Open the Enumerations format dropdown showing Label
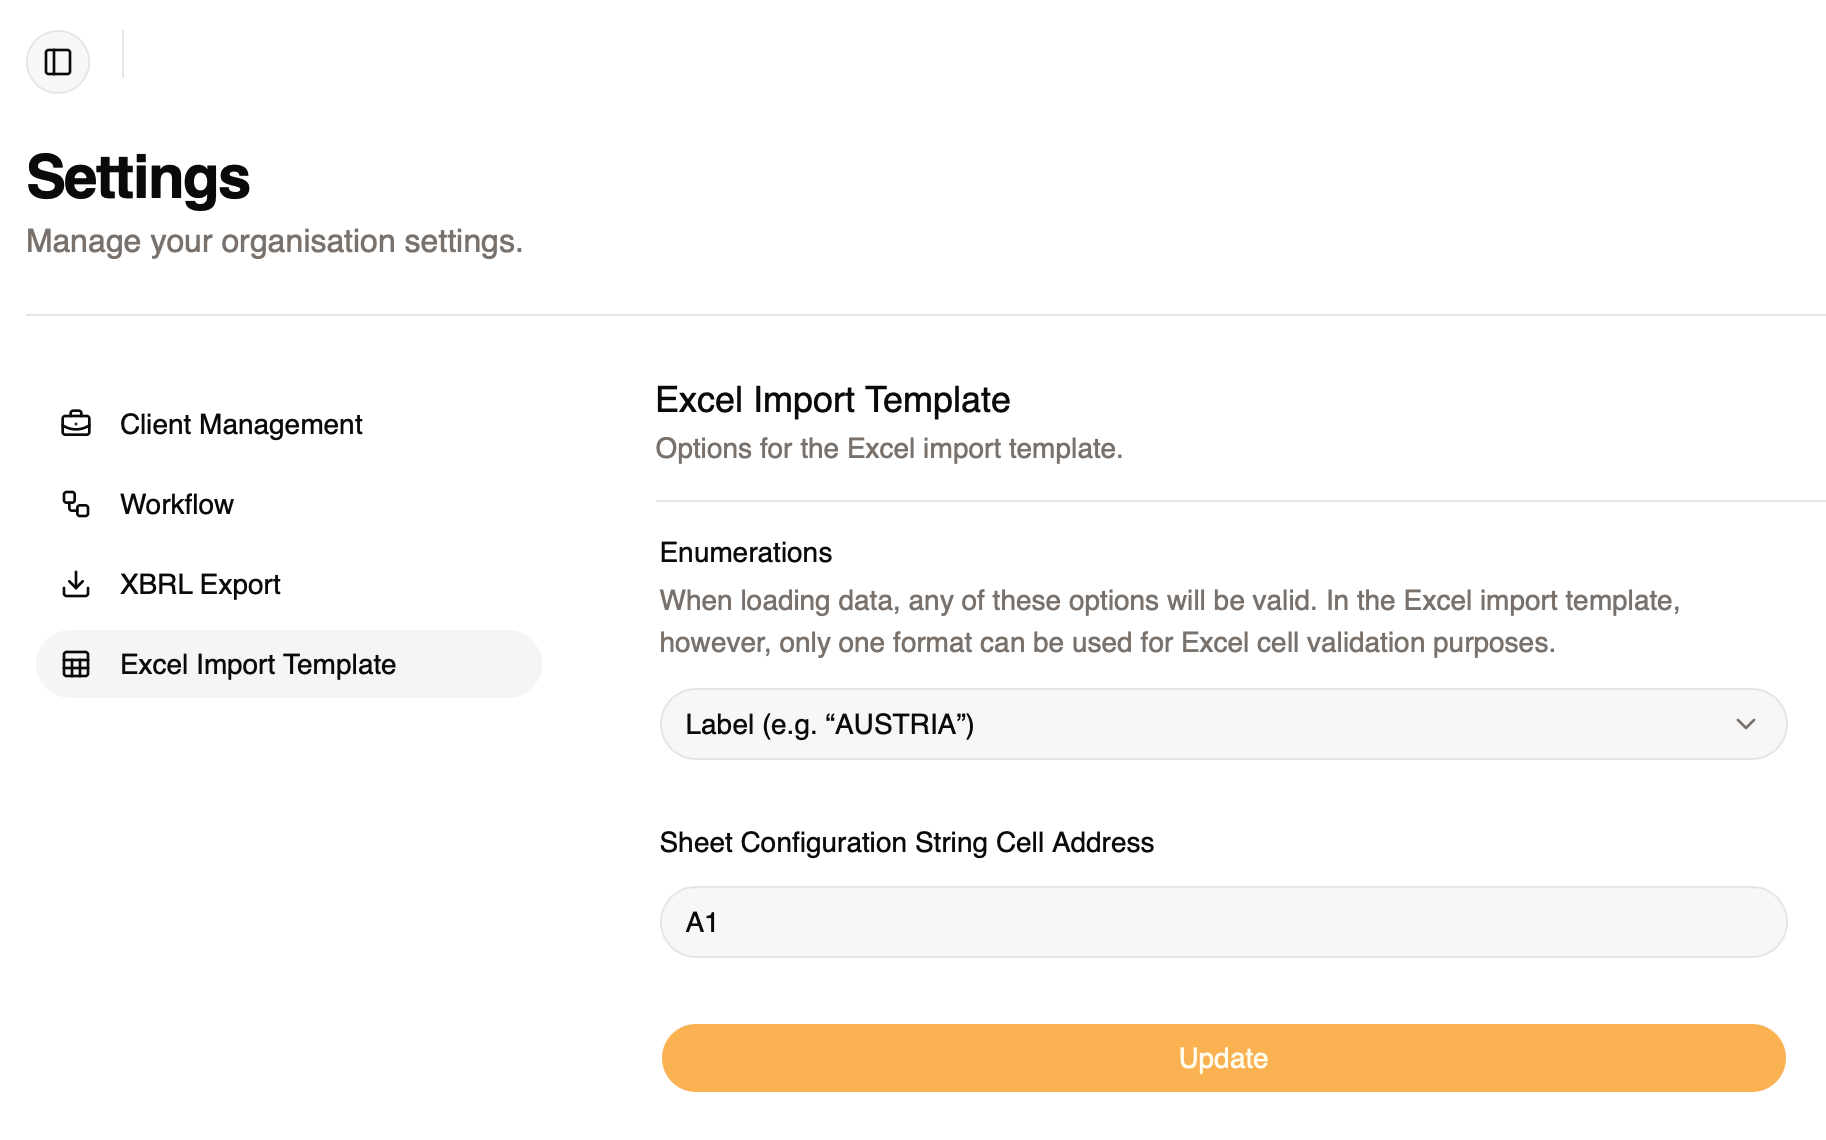This screenshot has width=1826, height=1140. click(x=1200, y=724)
